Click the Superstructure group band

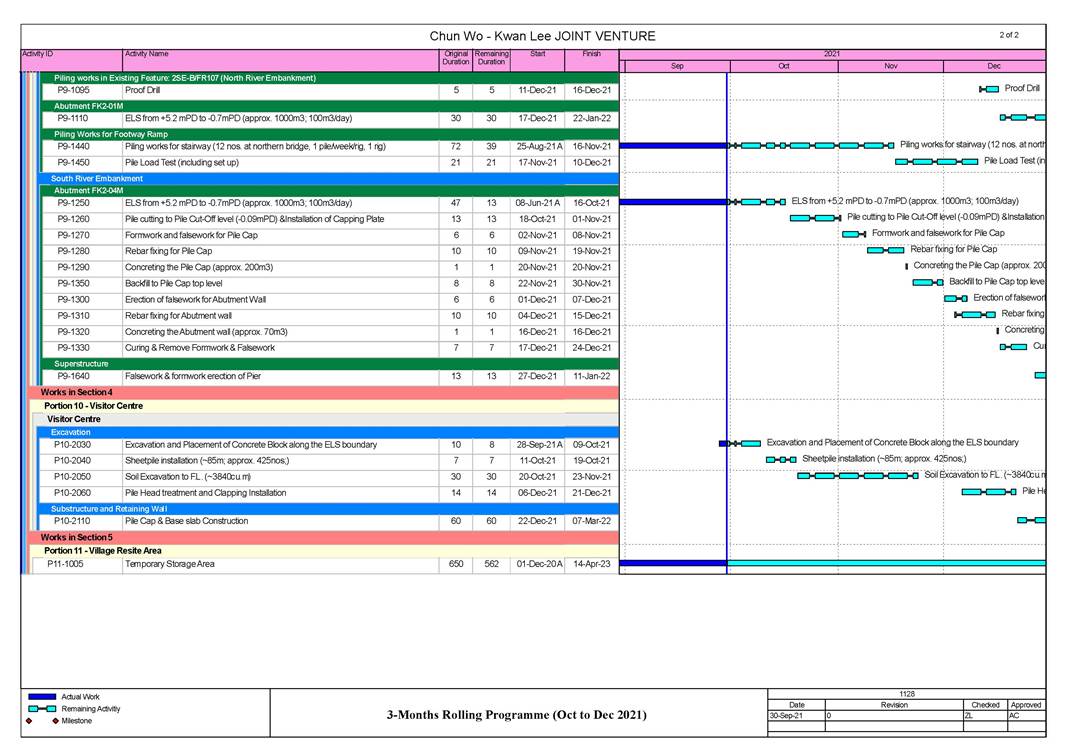329,364
